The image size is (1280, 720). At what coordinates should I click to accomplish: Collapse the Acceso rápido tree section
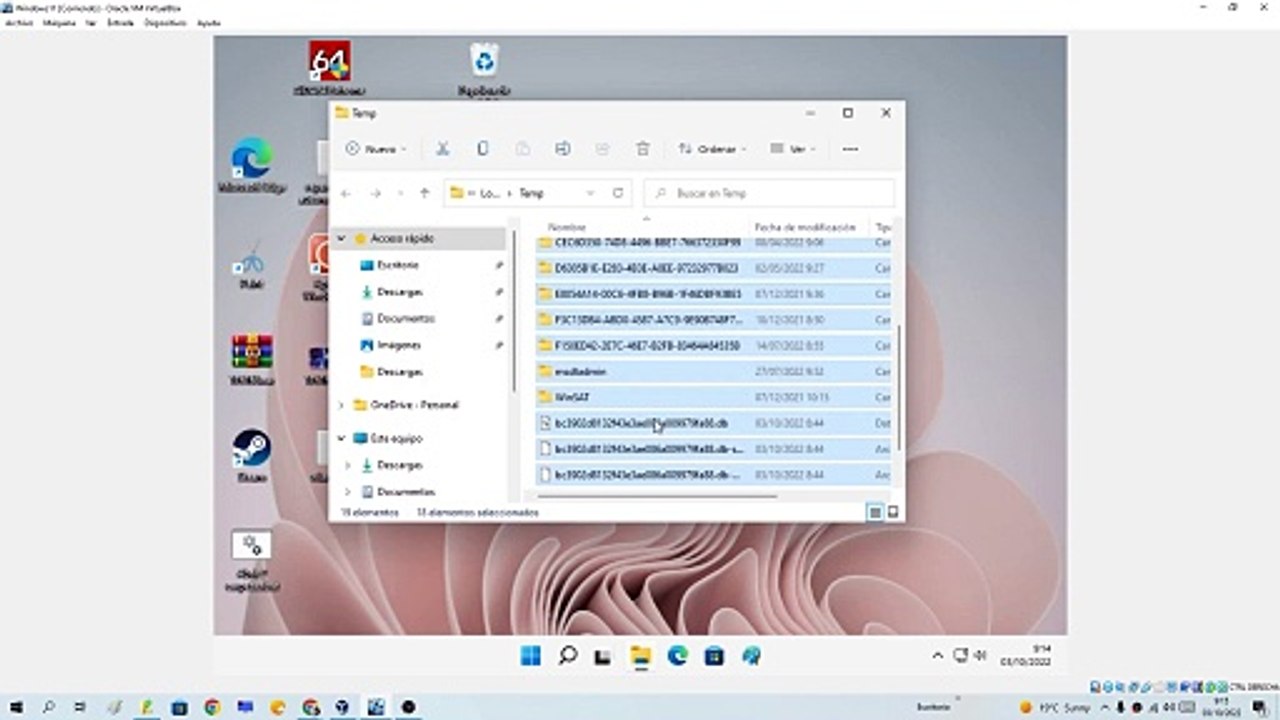click(341, 239)
